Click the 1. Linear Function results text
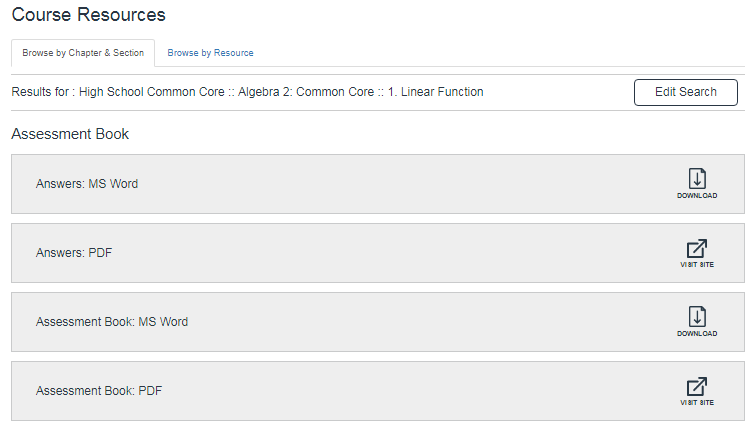This screenshot has width=754, height=430. [434, 92]
